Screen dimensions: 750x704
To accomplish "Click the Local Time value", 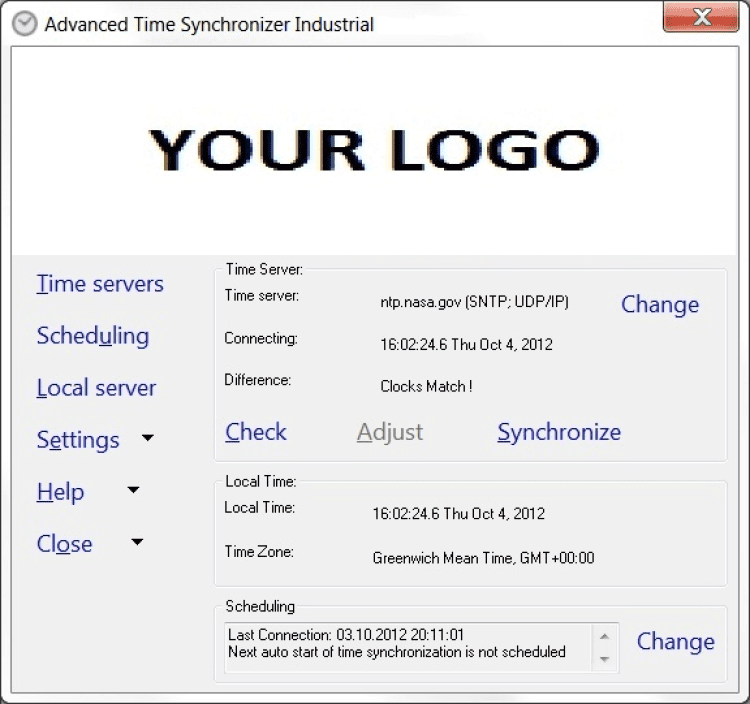I will (459, 514).
